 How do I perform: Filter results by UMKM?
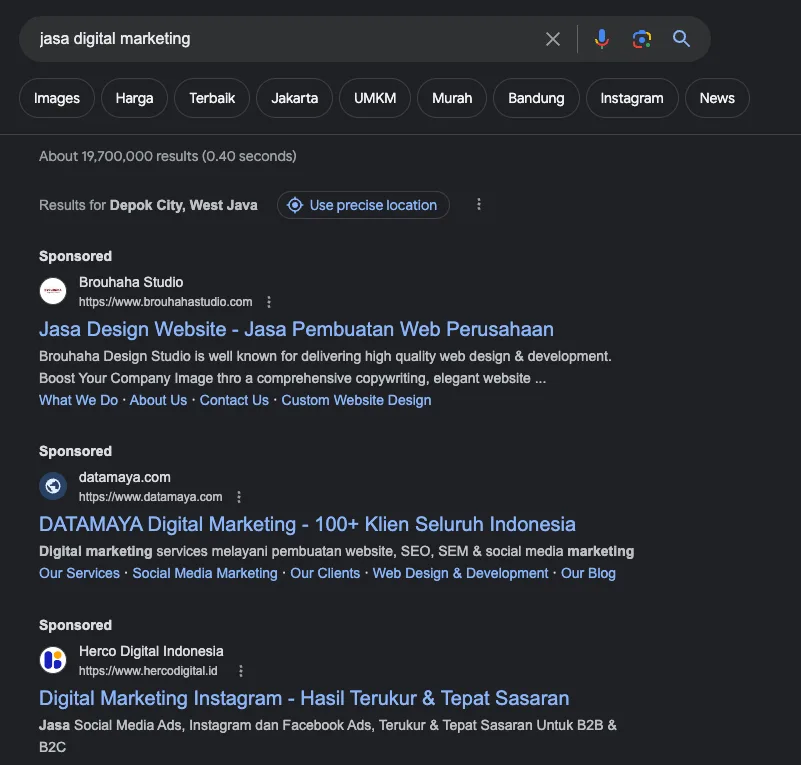click(x=374, y=98)
